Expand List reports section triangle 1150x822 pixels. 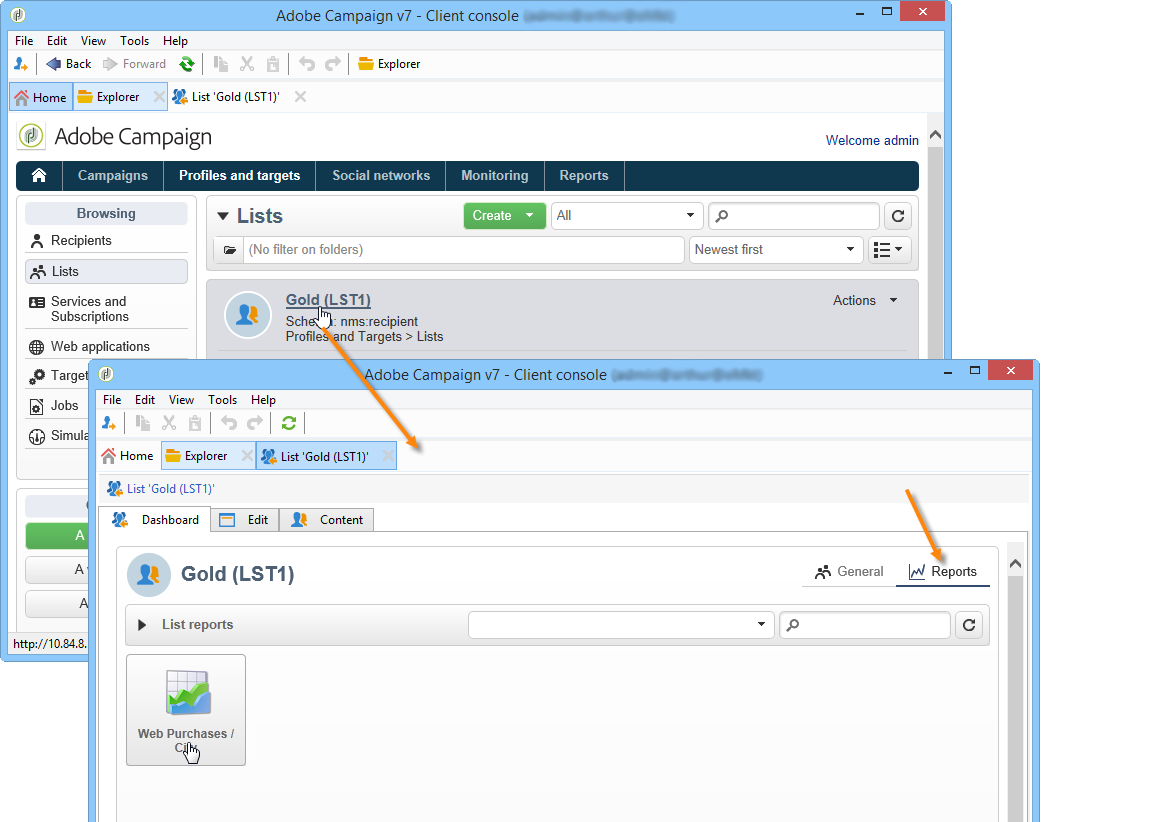coord(142,625)
